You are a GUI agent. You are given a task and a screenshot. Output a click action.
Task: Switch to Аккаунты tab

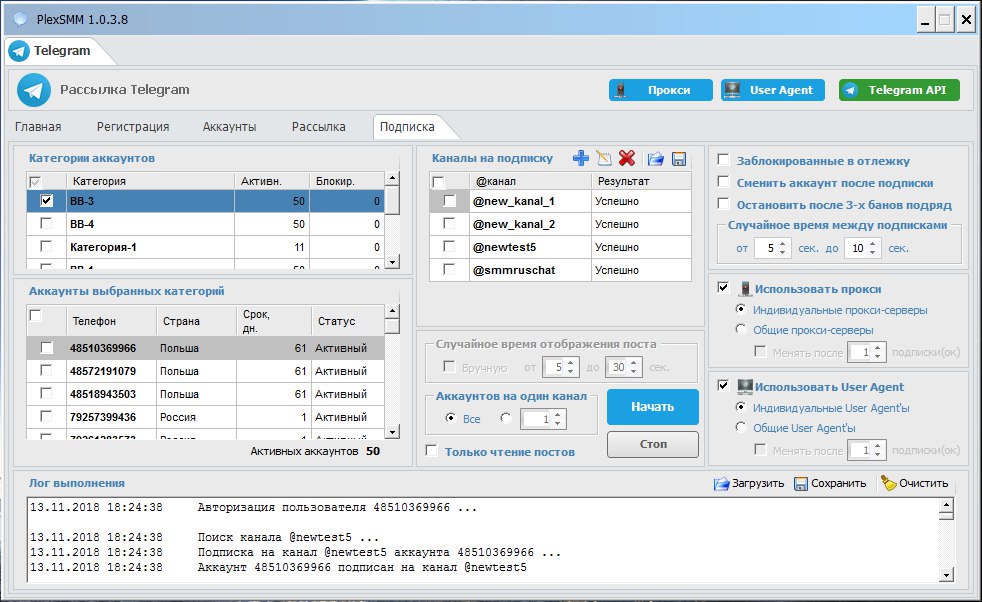point(229,127)
